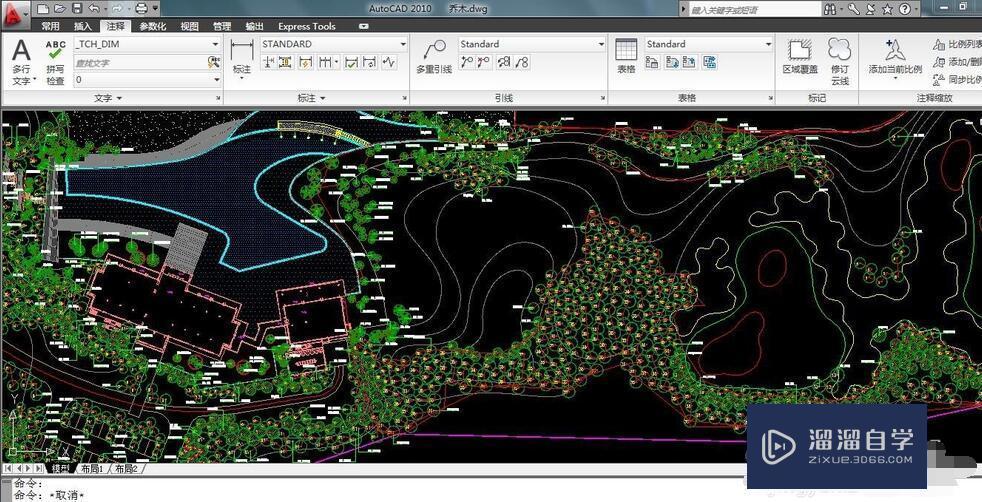Switch to the 参数化 ribbon tab

click(153, 26)
